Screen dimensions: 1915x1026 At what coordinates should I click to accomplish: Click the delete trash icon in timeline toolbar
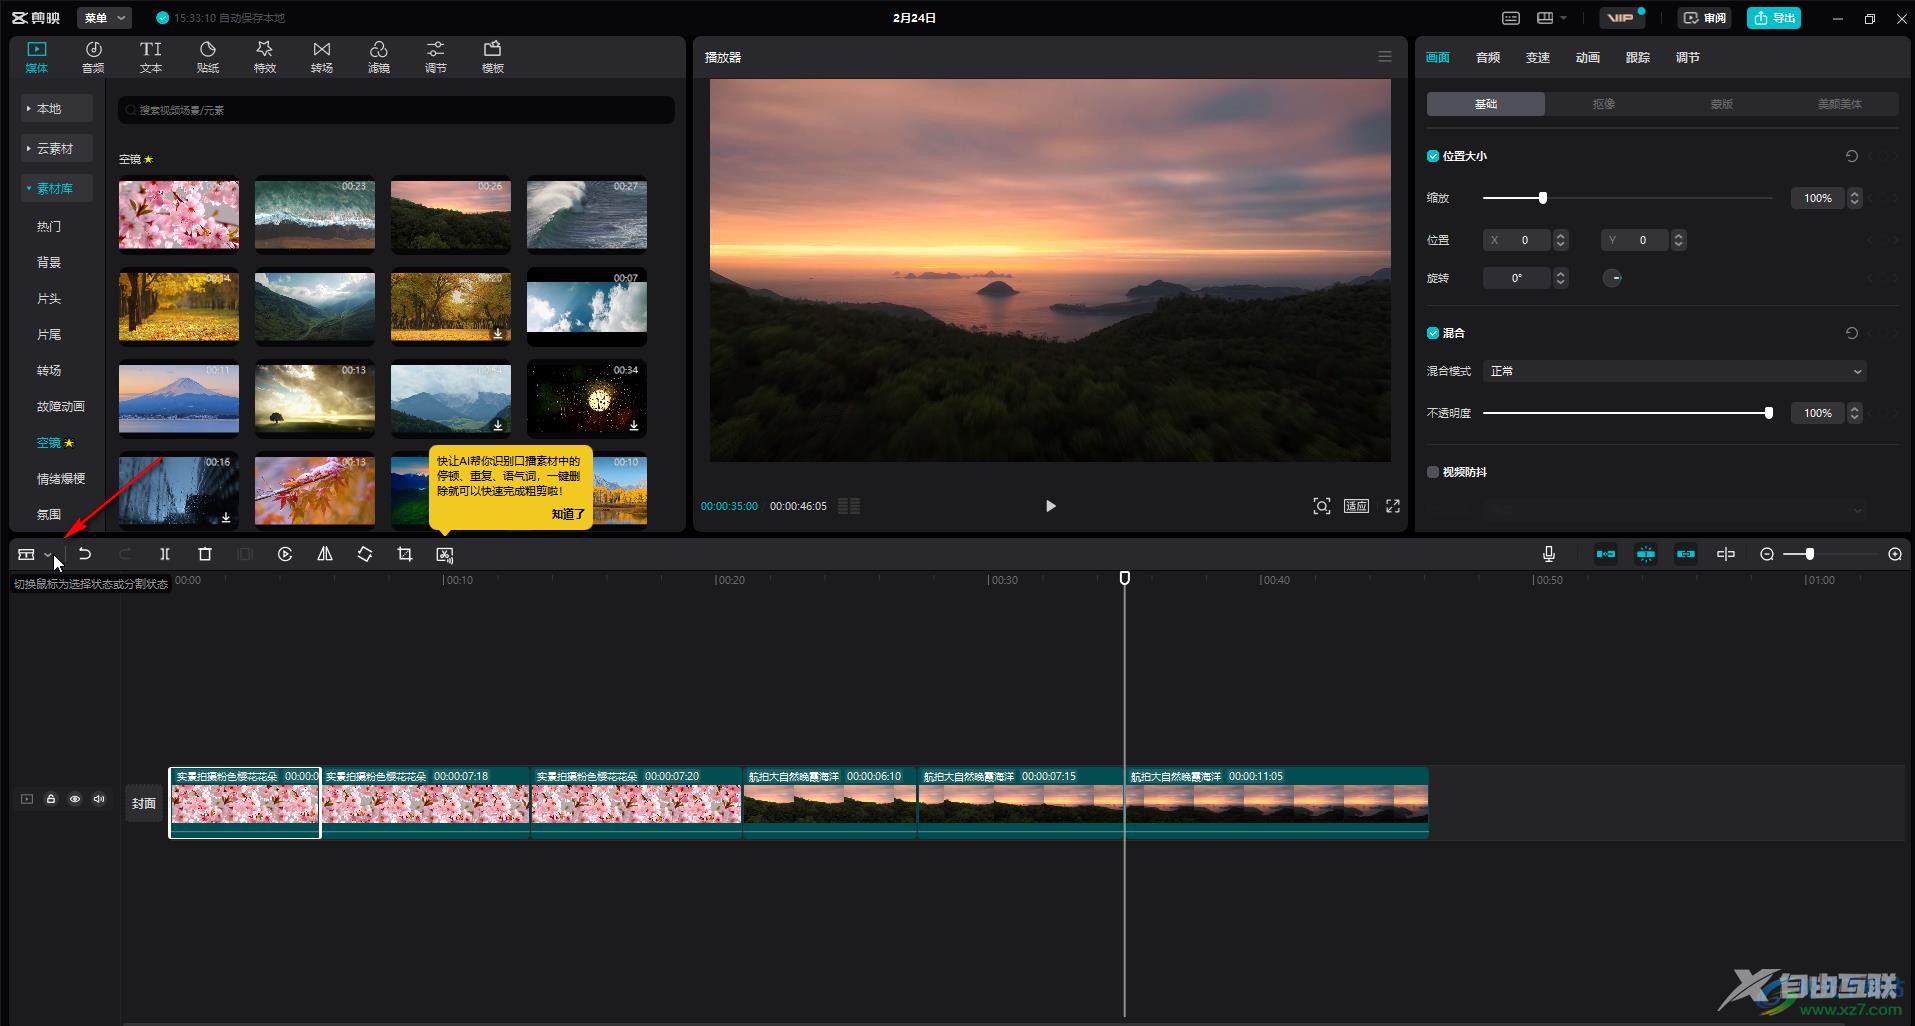point(205,554)
